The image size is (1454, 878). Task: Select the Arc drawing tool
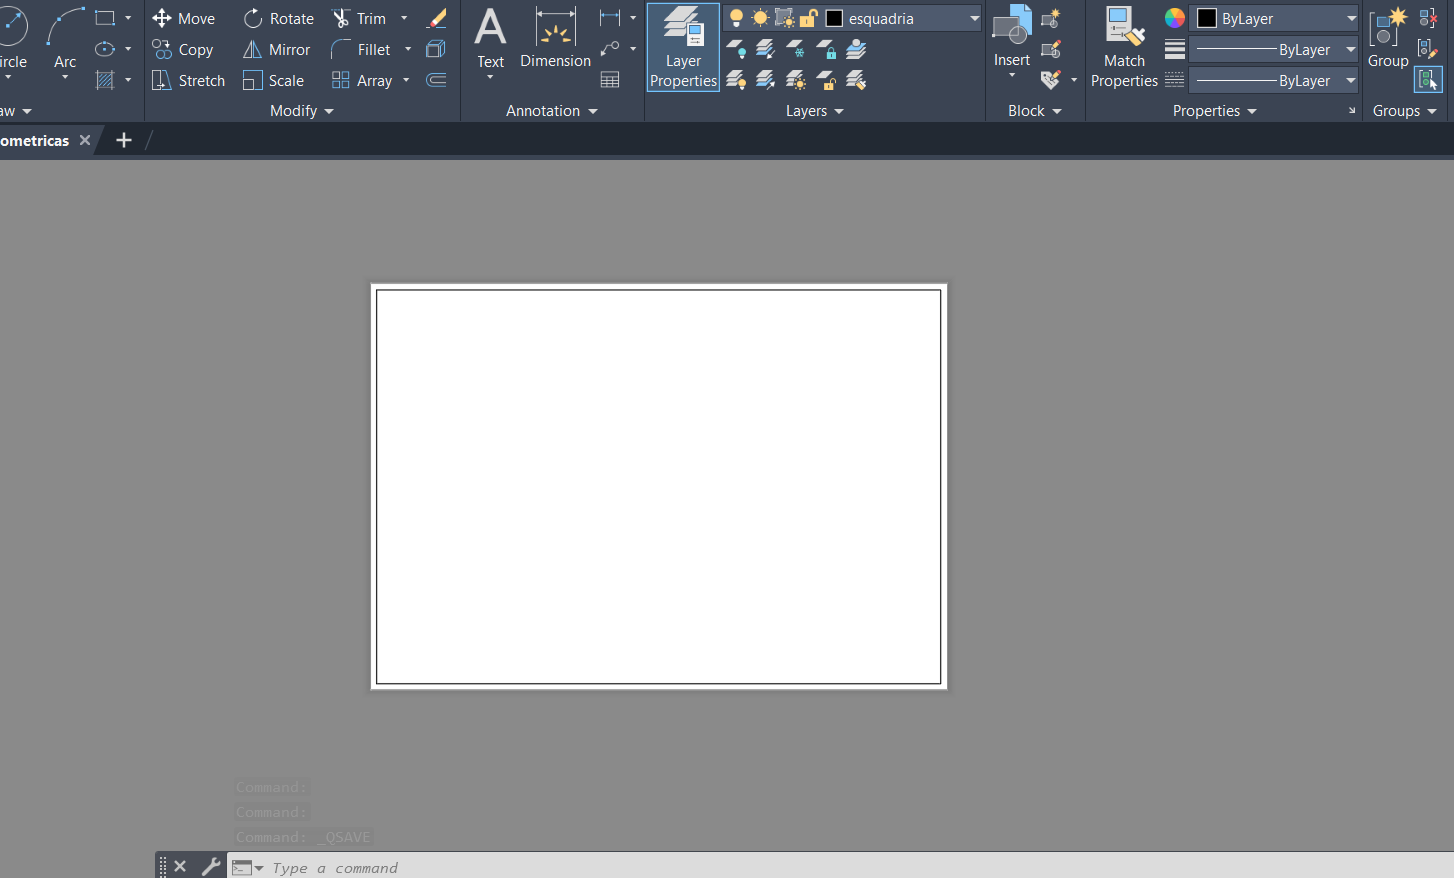point(65,40)
